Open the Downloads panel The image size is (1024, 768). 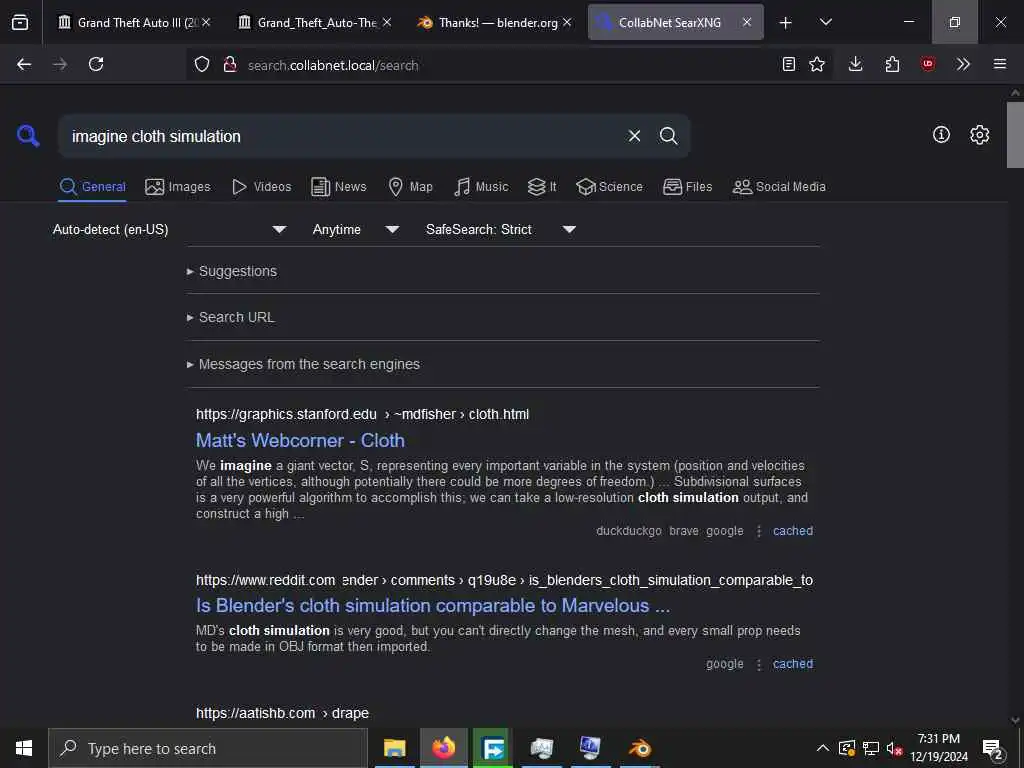point(856,64)
